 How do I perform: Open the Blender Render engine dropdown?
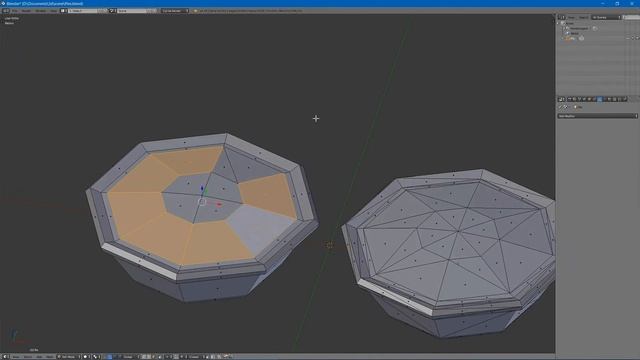click(x=175, y=11)
